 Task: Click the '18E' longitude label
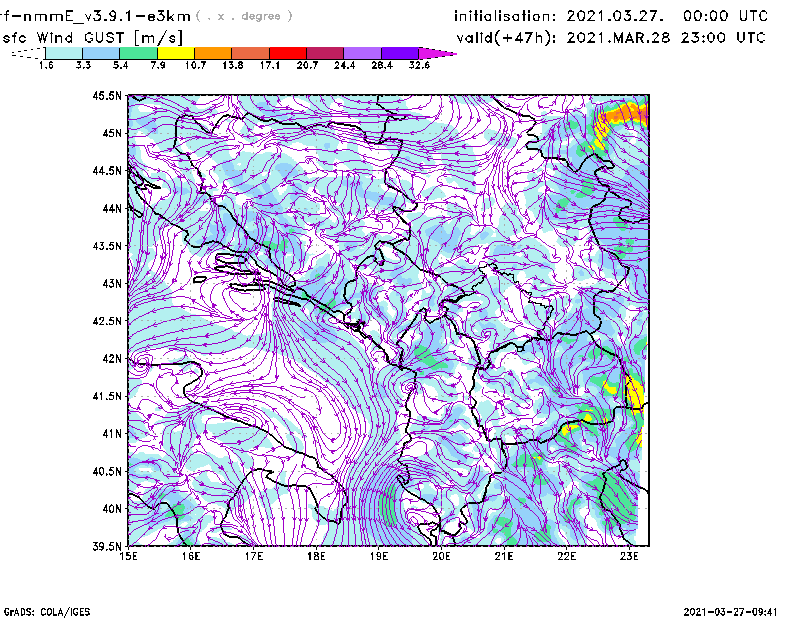tap(316, 556)
